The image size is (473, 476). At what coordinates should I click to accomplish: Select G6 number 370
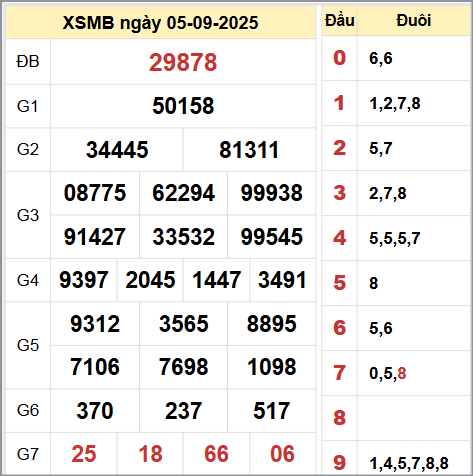coord(95,411)
